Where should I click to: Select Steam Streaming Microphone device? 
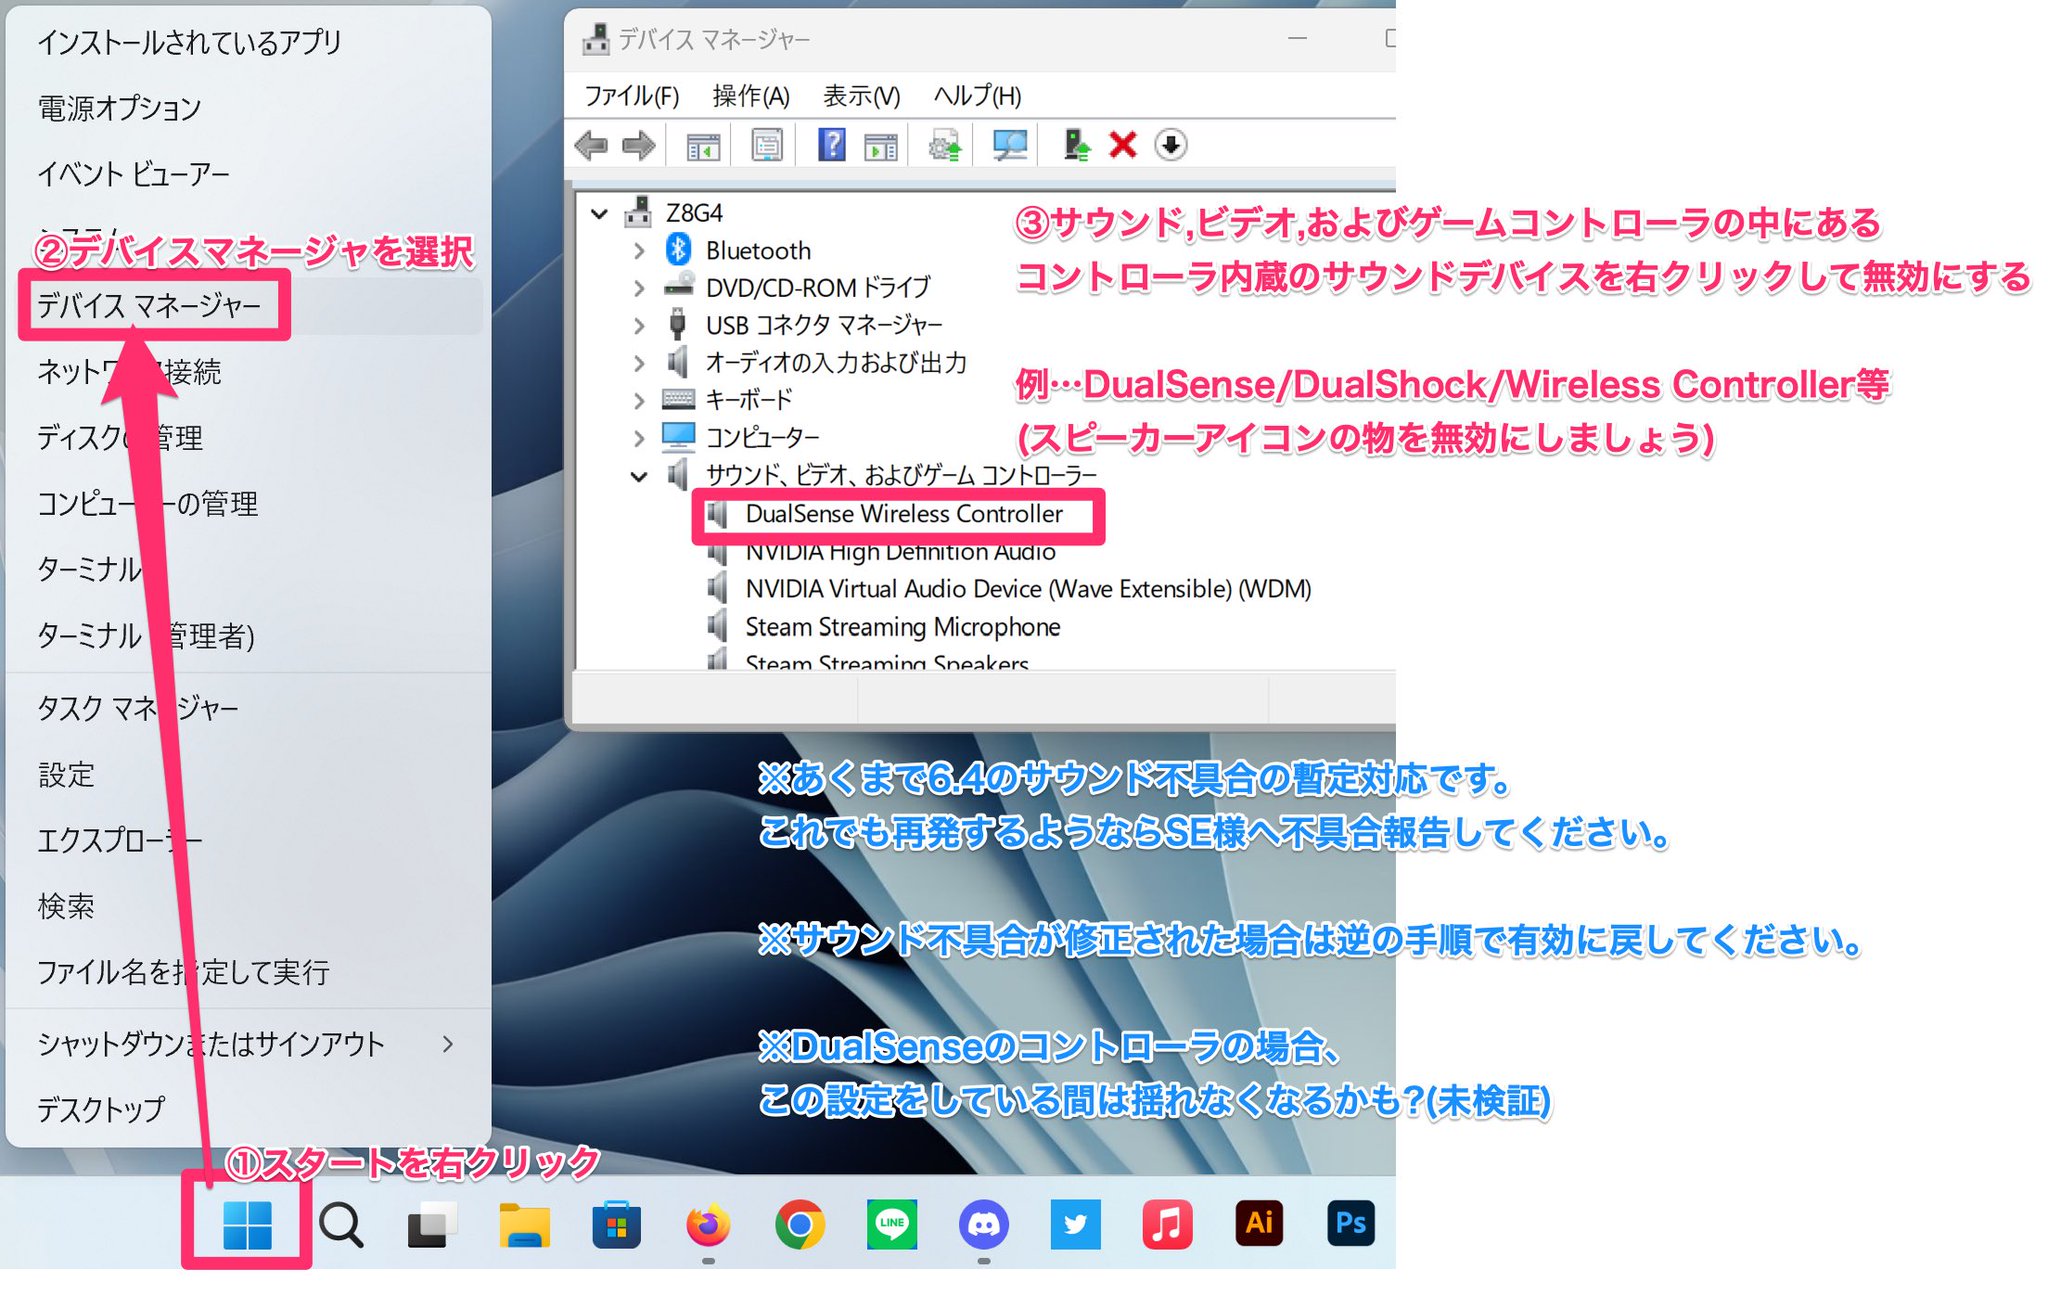point(903,627)
